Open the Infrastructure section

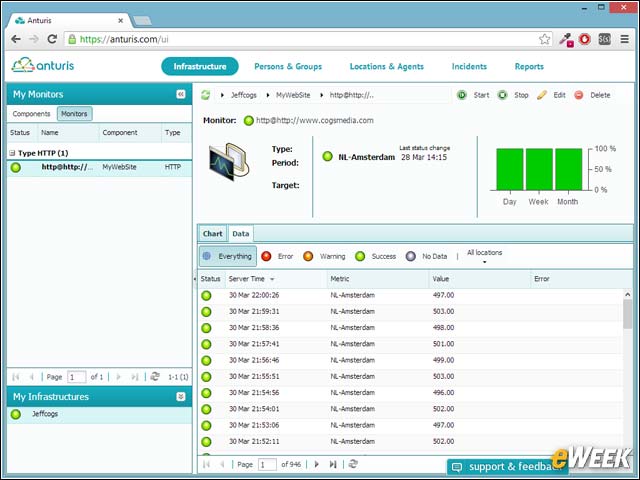click(x=200, y=67)
